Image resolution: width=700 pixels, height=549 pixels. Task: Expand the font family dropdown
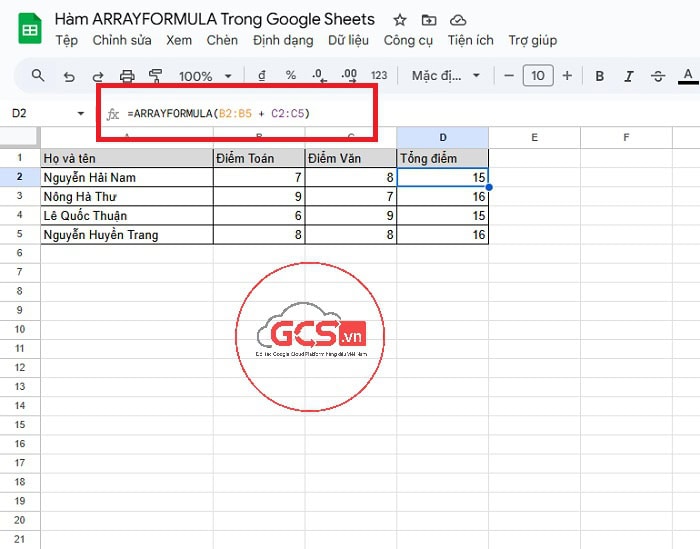click(446, 76)
